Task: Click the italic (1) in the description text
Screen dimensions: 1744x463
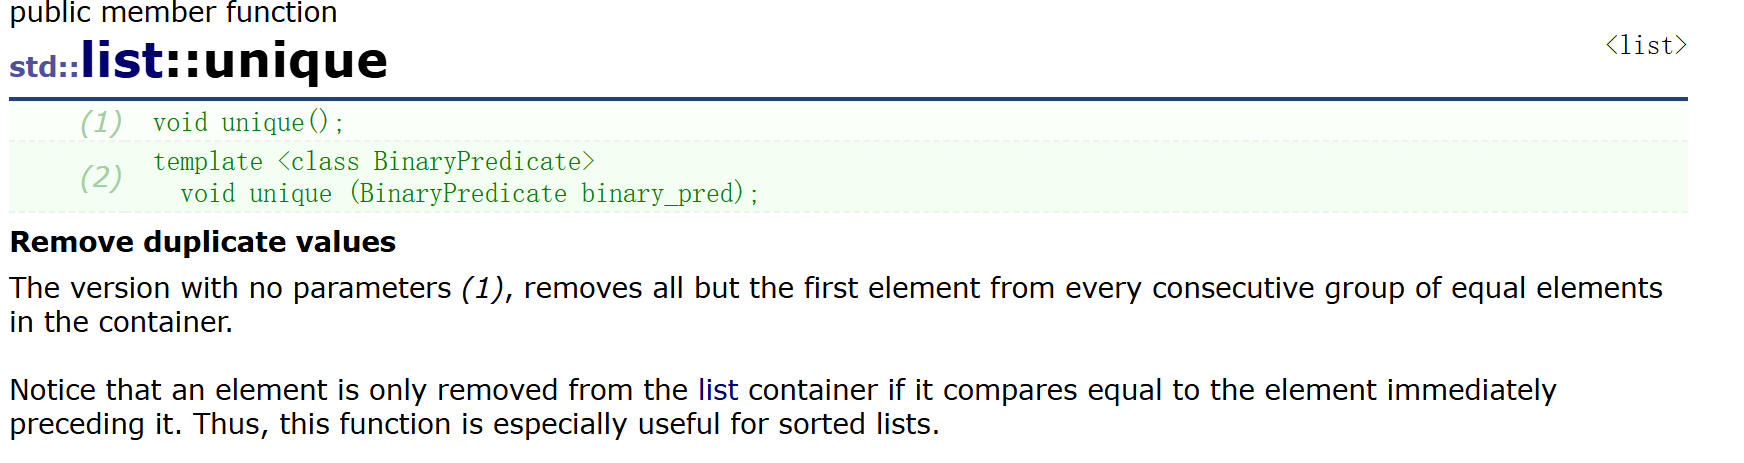Action: coord(482,289)
